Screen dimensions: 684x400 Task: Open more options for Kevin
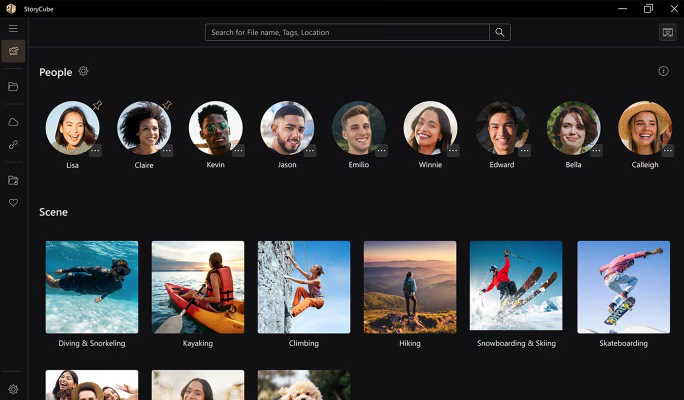pyautogui.click(x=238, y=151)
